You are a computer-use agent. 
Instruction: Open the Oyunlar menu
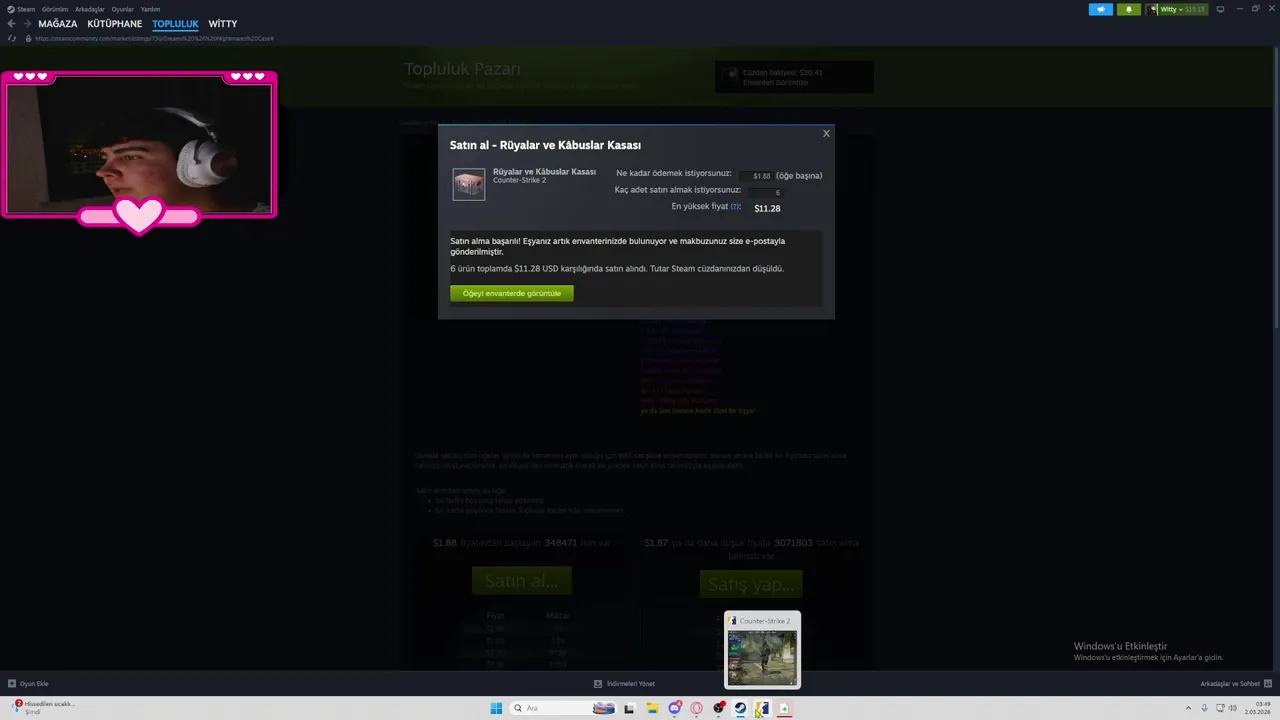tap(123, 9)
